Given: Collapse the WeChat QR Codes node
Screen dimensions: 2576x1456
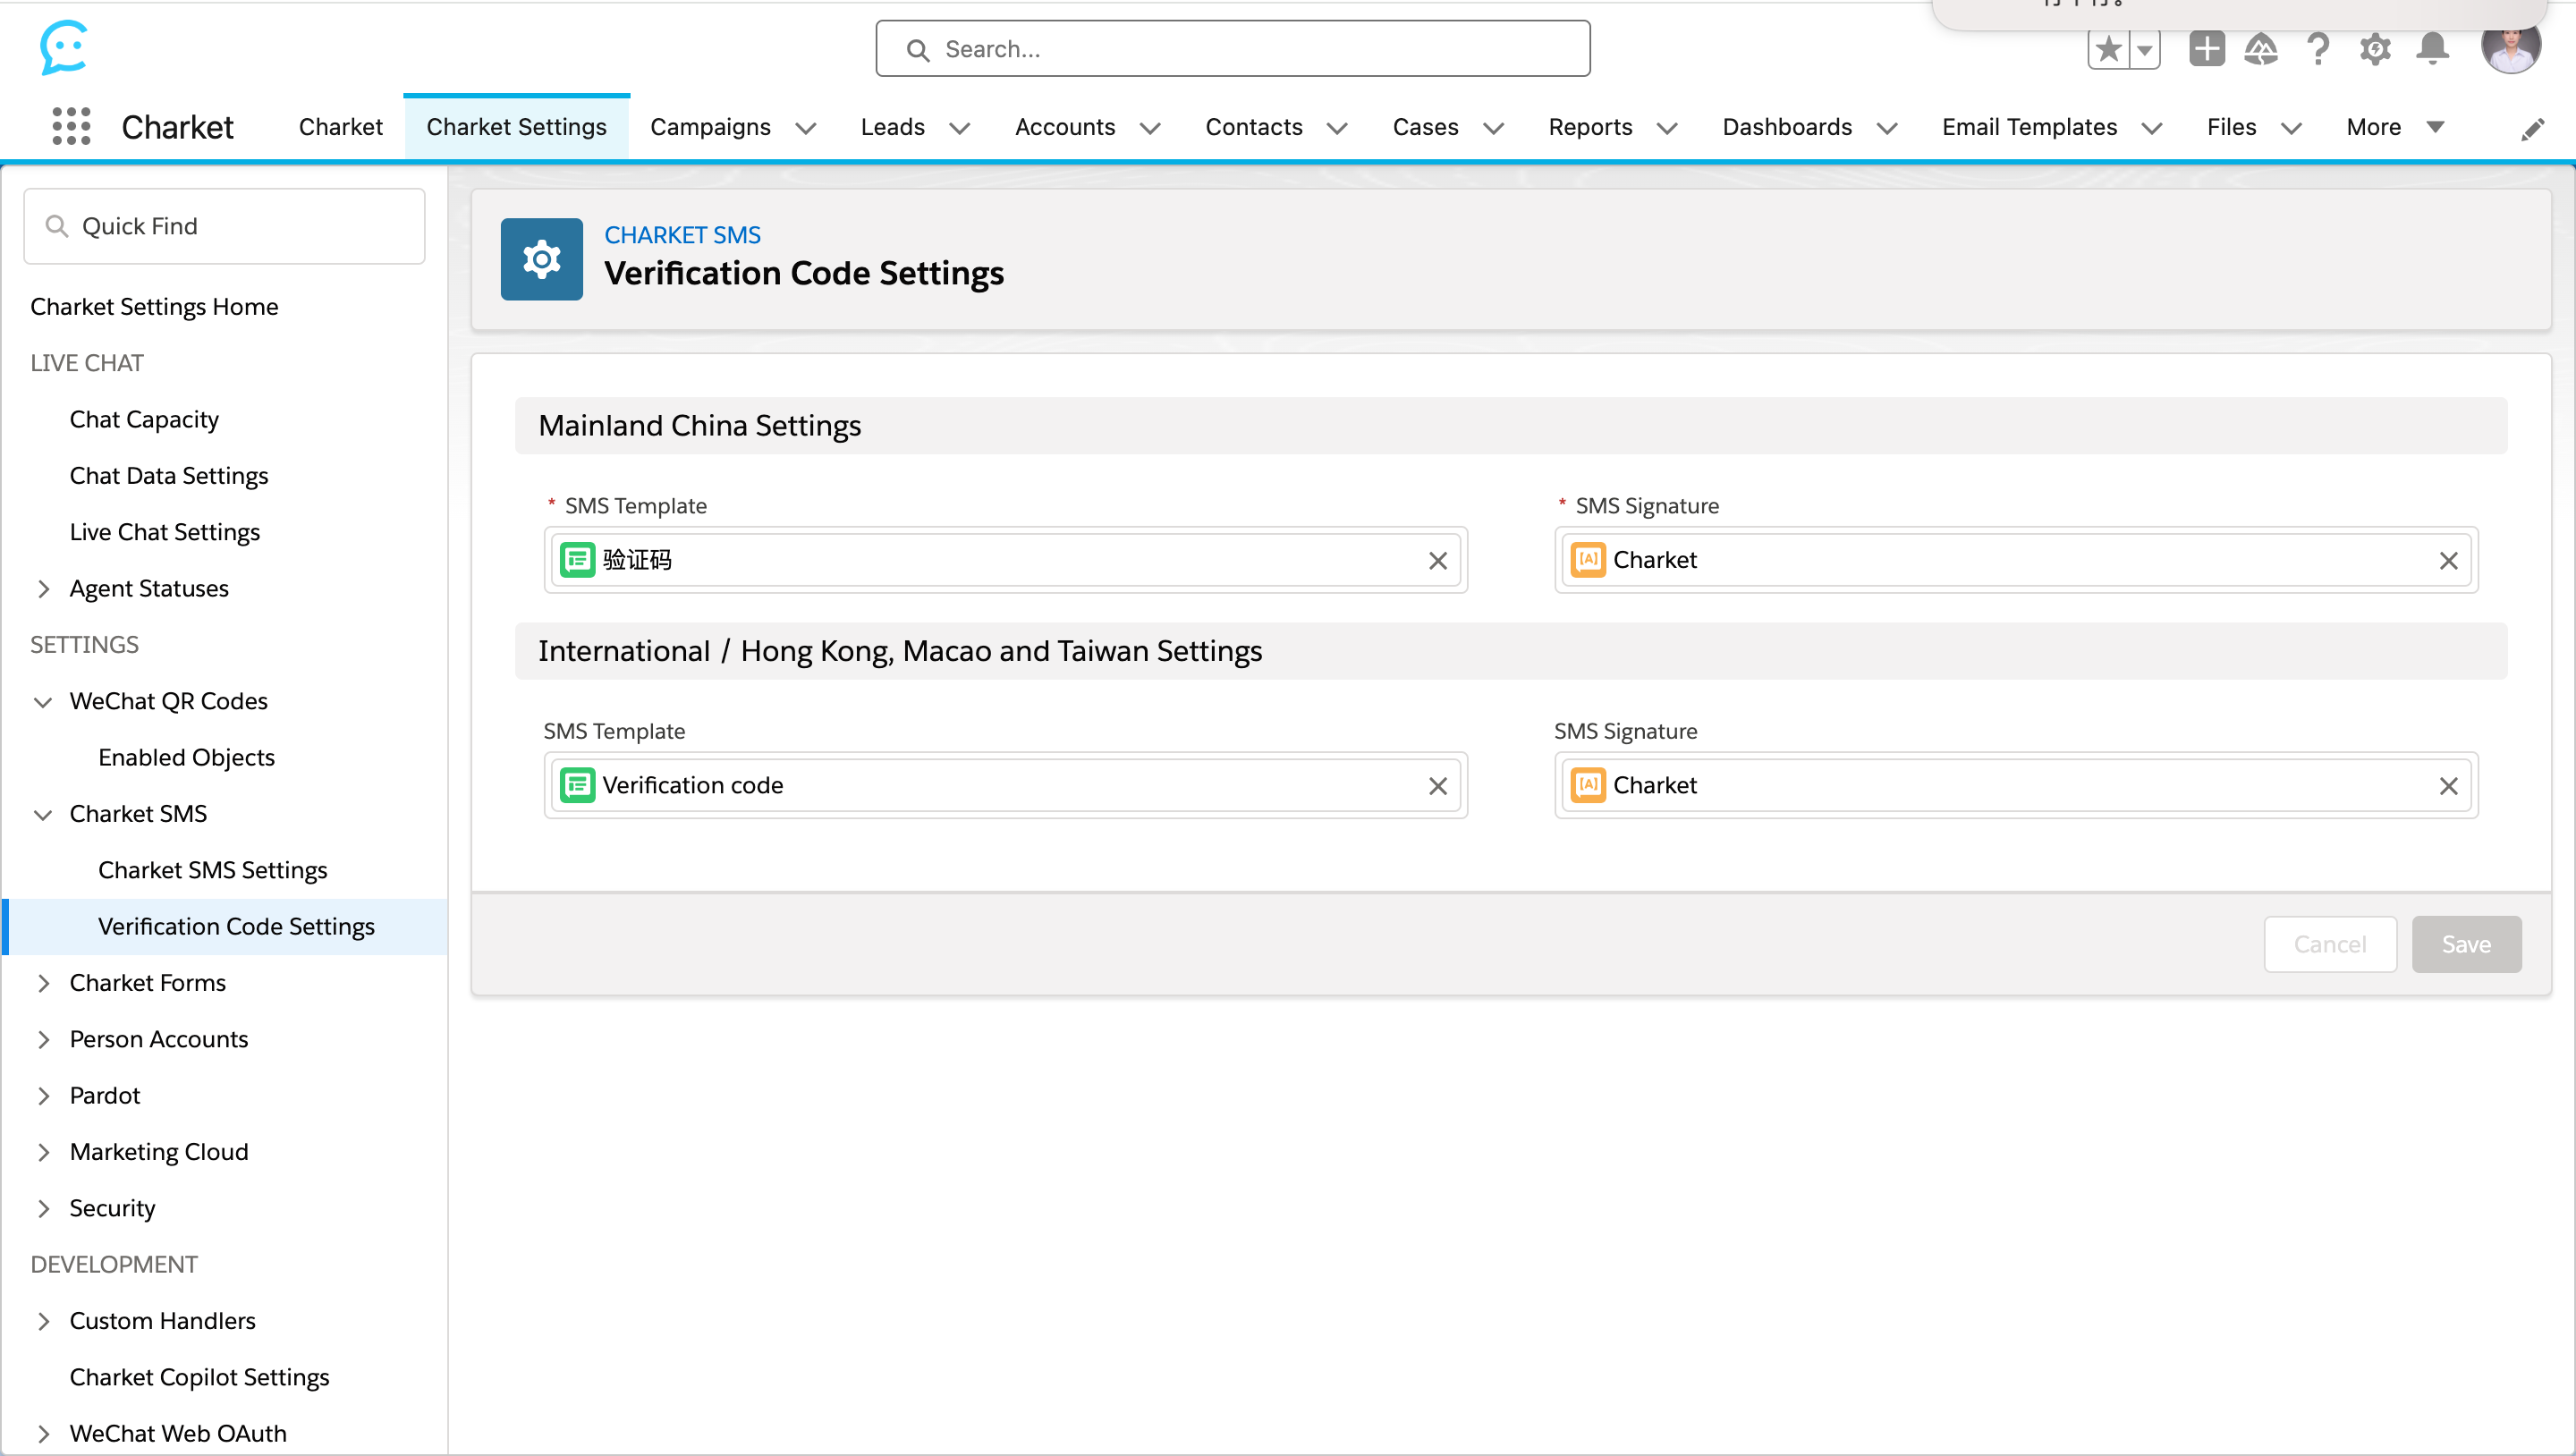Looking at the screenshot, I should 43,702.
